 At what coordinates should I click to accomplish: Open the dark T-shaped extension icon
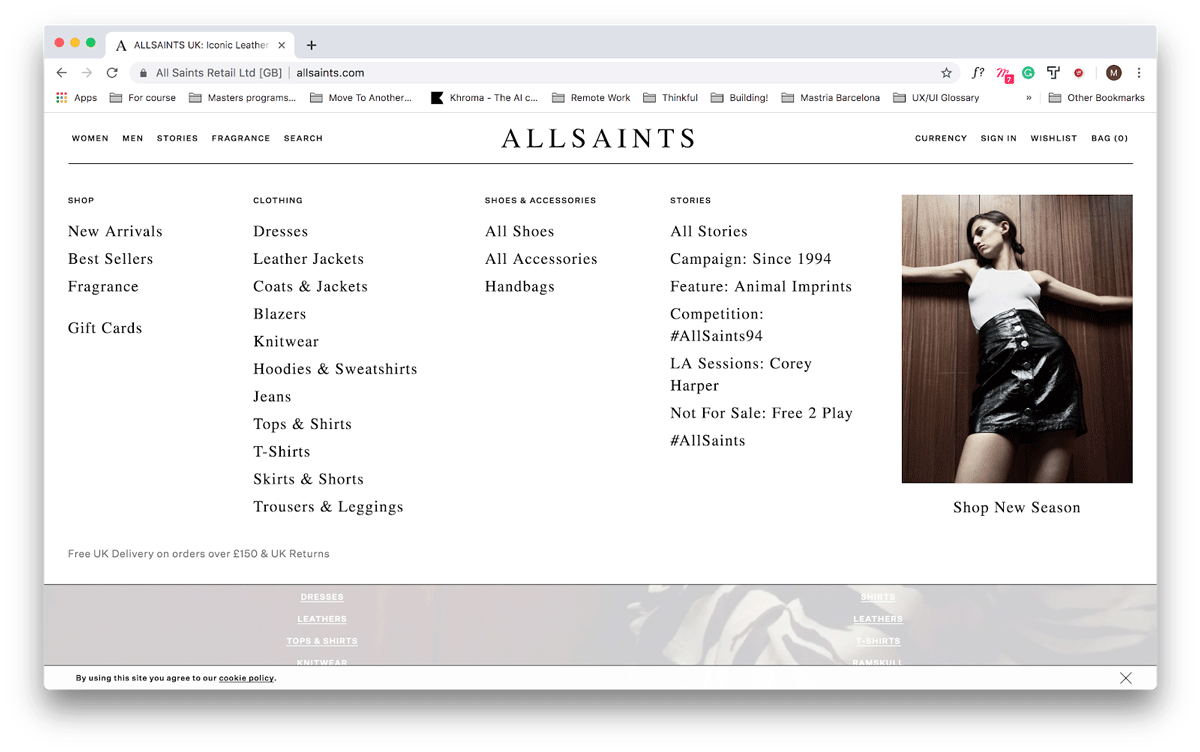(x=1053, y=72)
